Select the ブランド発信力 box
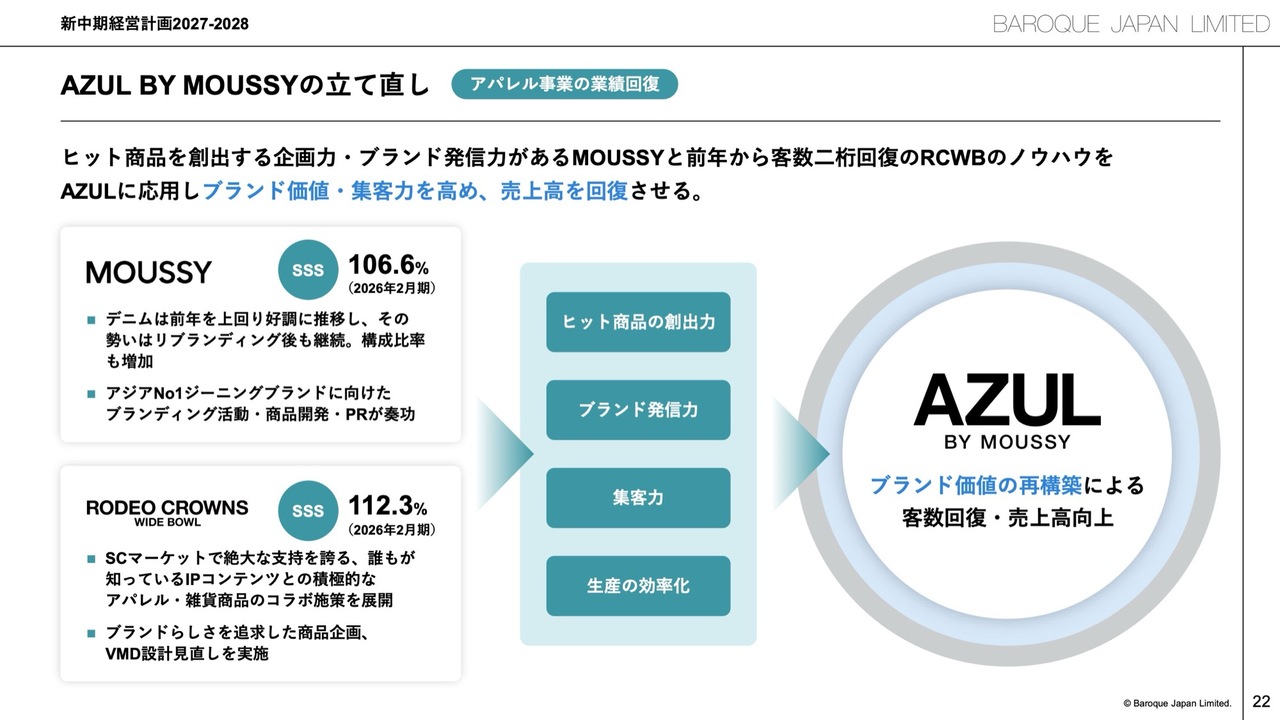1280x720 pixels. pyautogui.click(x=638, y=410)
